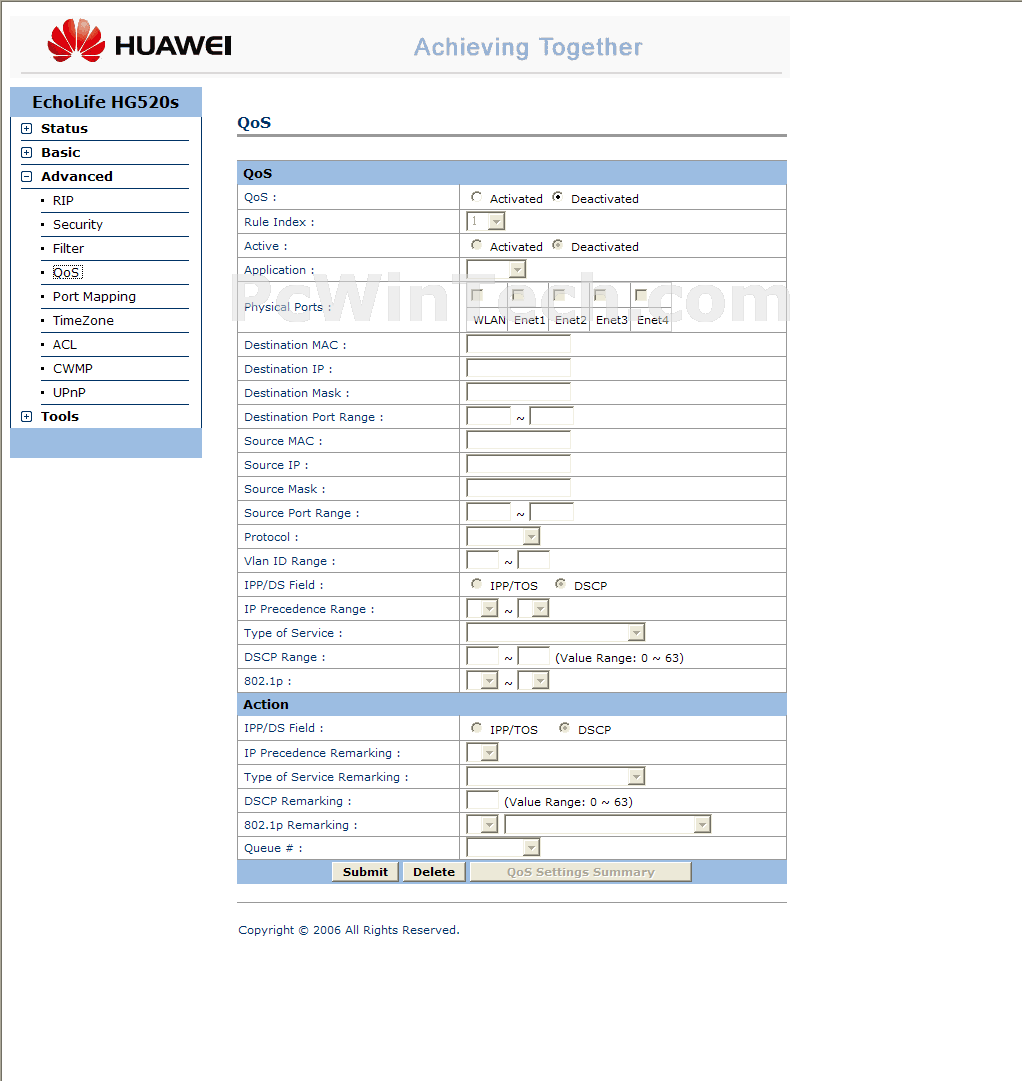Screen dimensions: 1022x1081
Task: Click the Source IP input field
Action: pyautogui.click(x=519, y=464)
